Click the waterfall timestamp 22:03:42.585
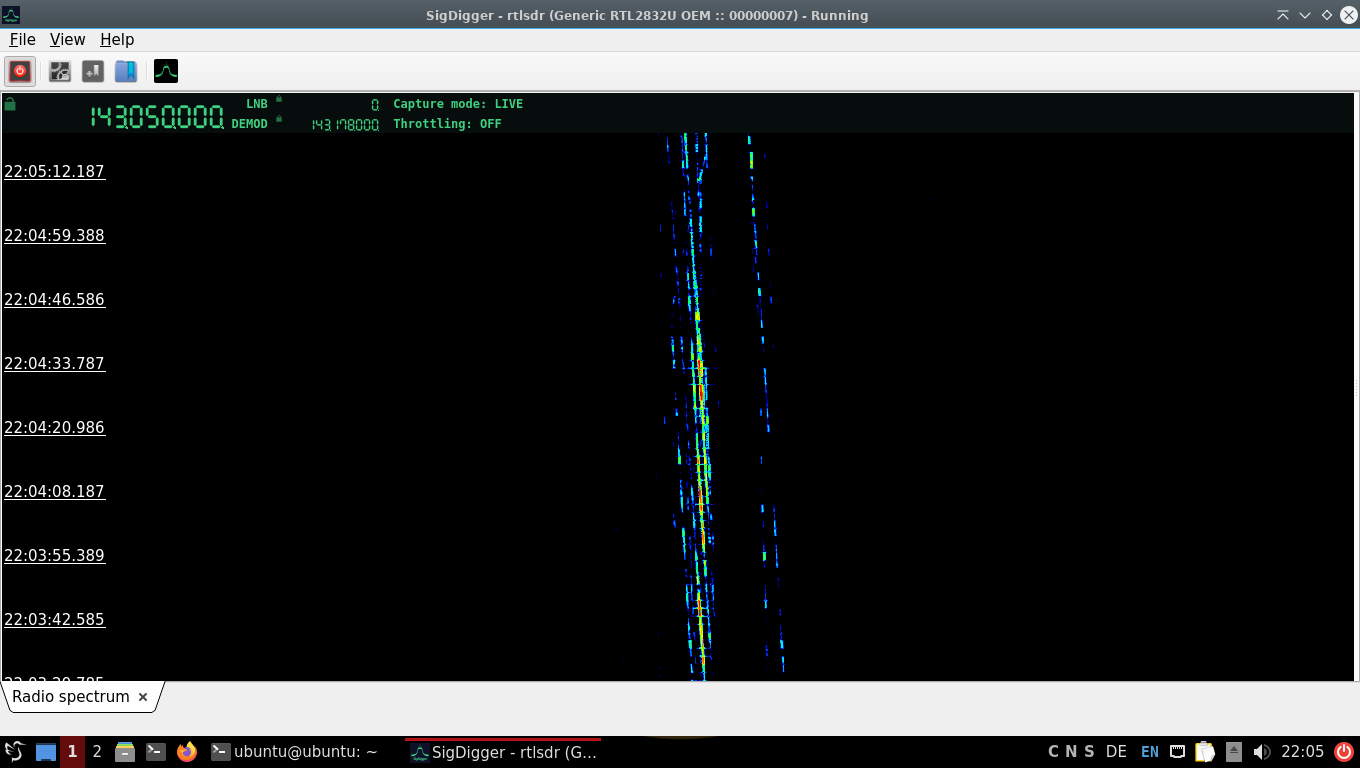 pos(55,619)
